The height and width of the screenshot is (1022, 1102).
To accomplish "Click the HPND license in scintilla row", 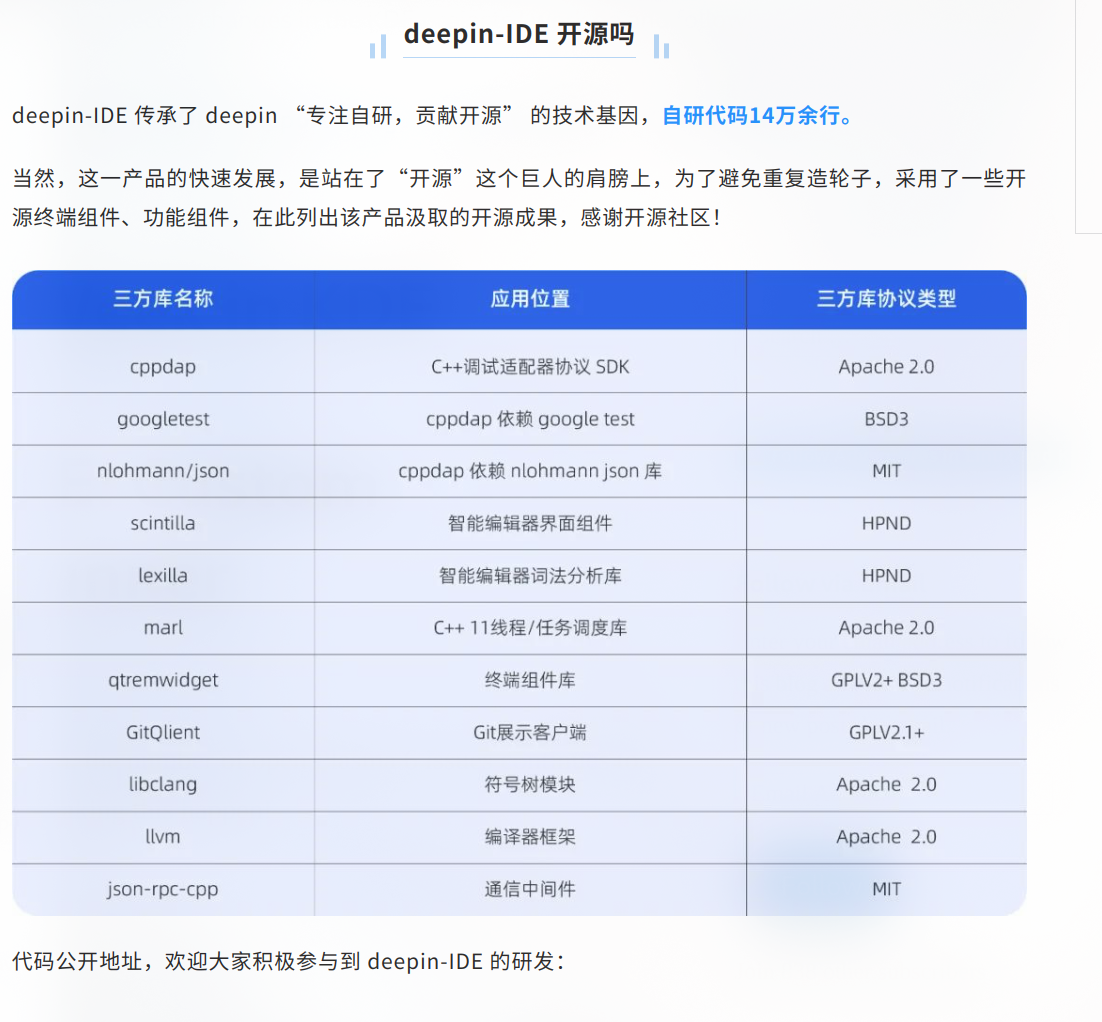I will click(x=886, y=523).
